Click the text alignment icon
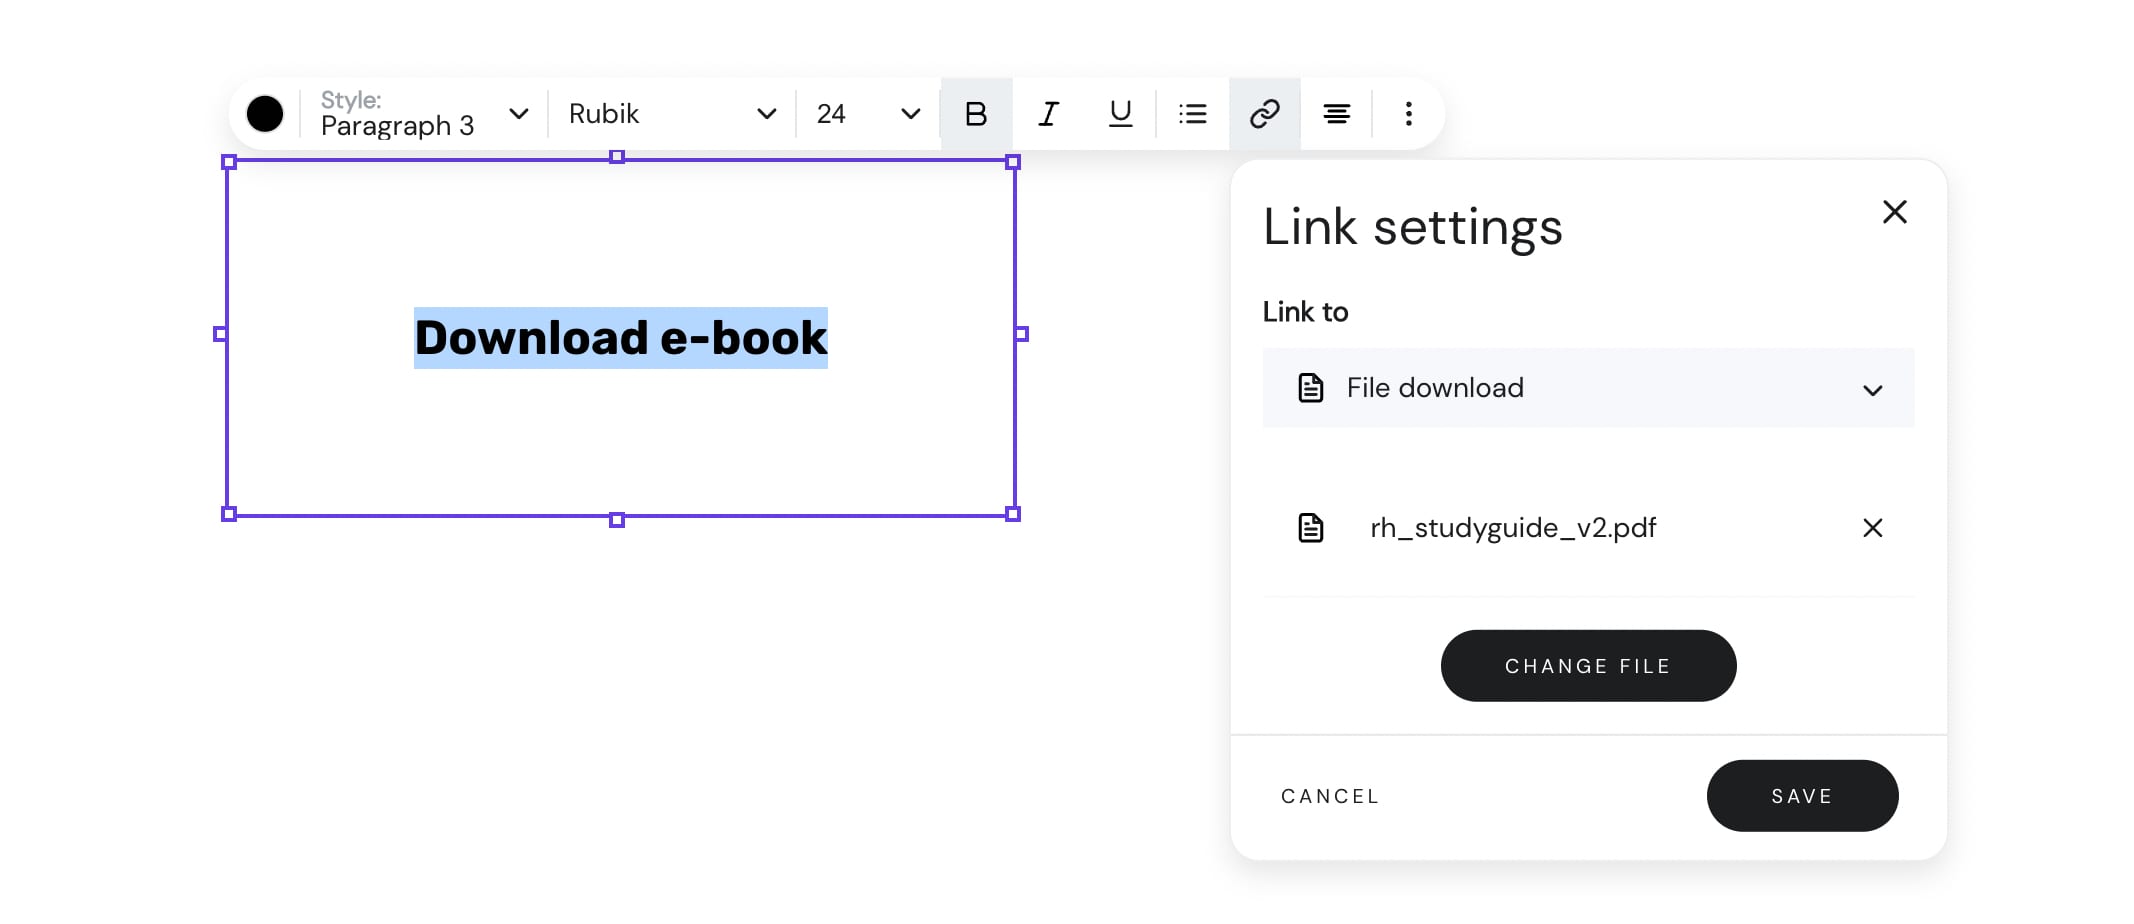This screenshot has height=924, width=2134. coord(1336,114)
